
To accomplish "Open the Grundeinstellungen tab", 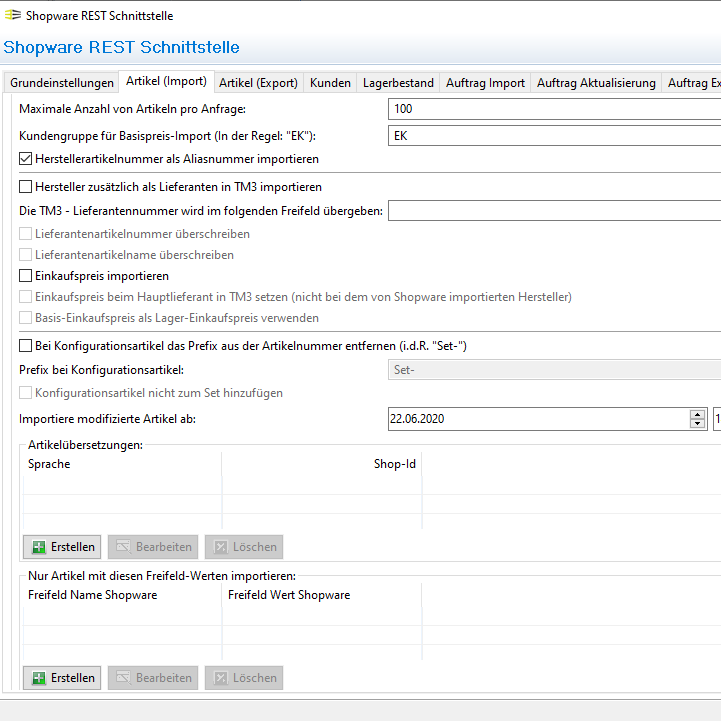I will click(x=62, y=83).
